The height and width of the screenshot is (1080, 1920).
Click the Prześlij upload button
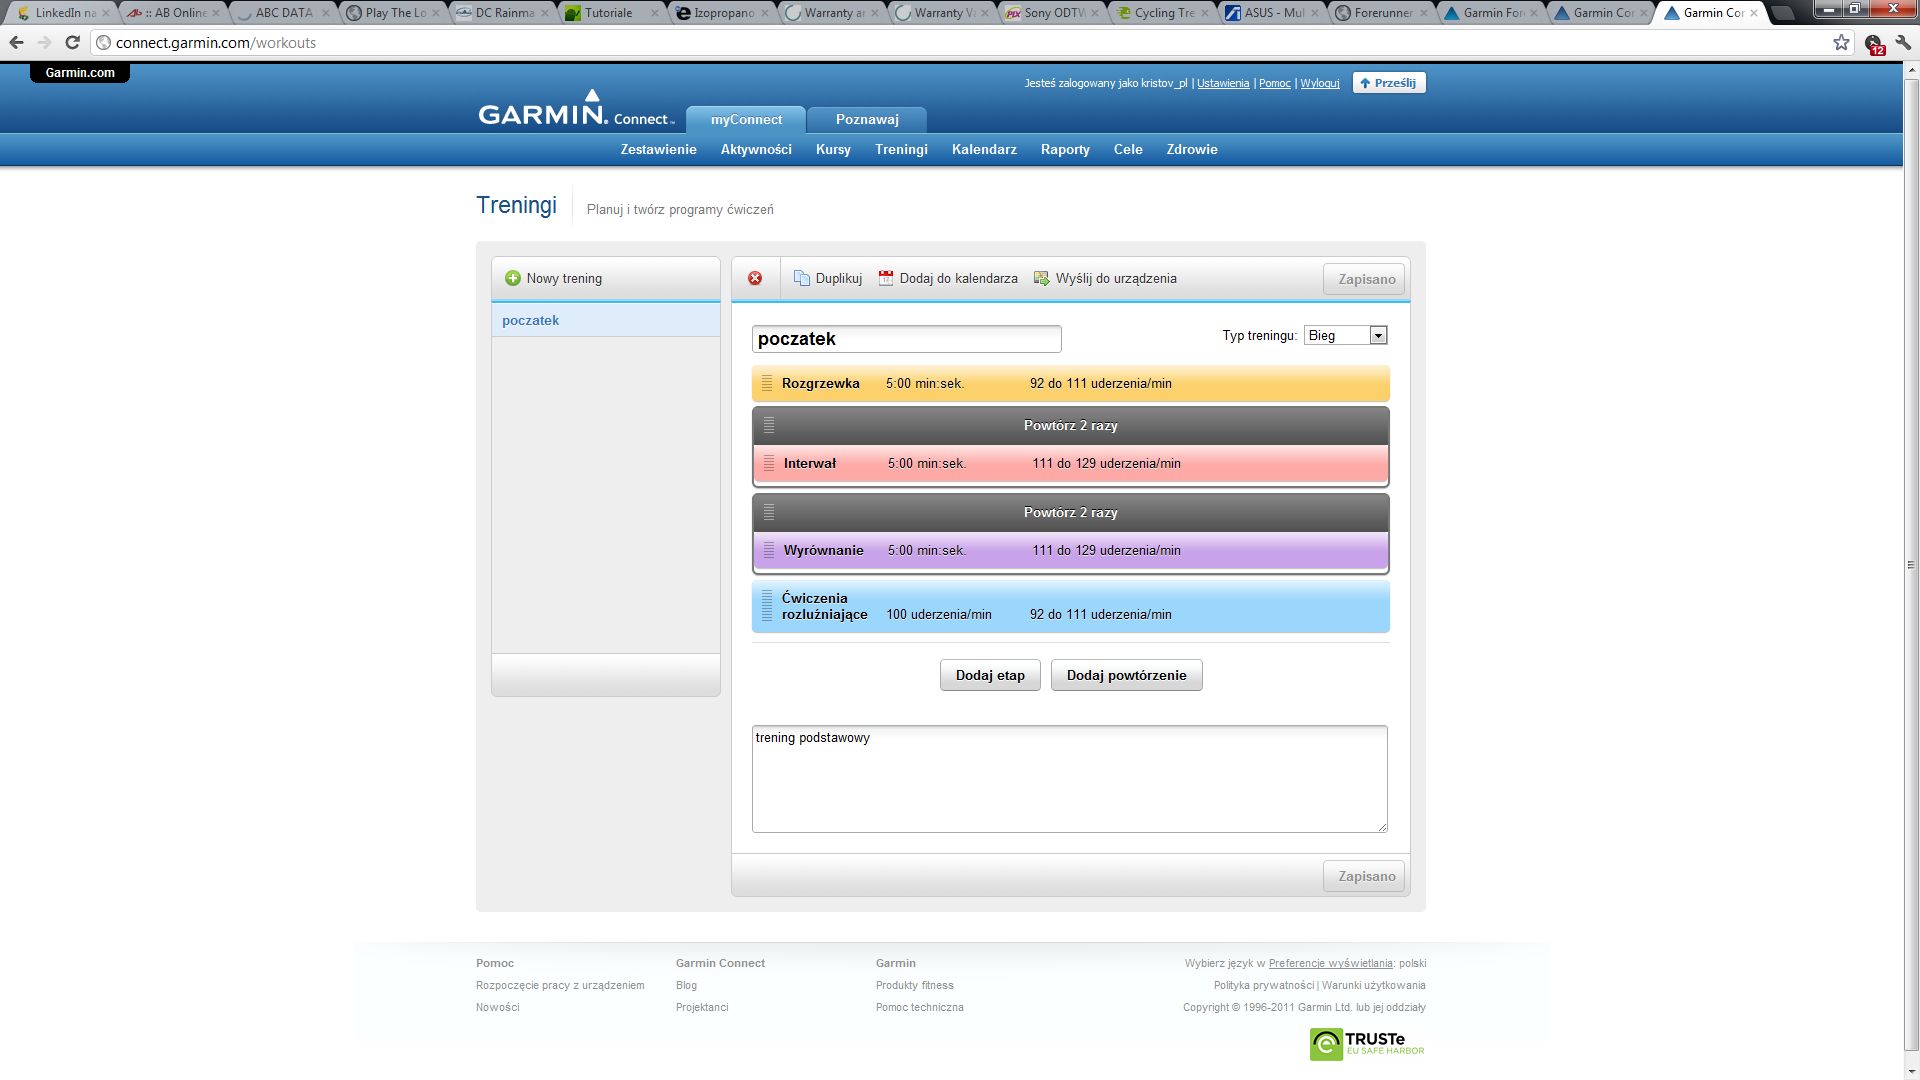point(1389,83)
